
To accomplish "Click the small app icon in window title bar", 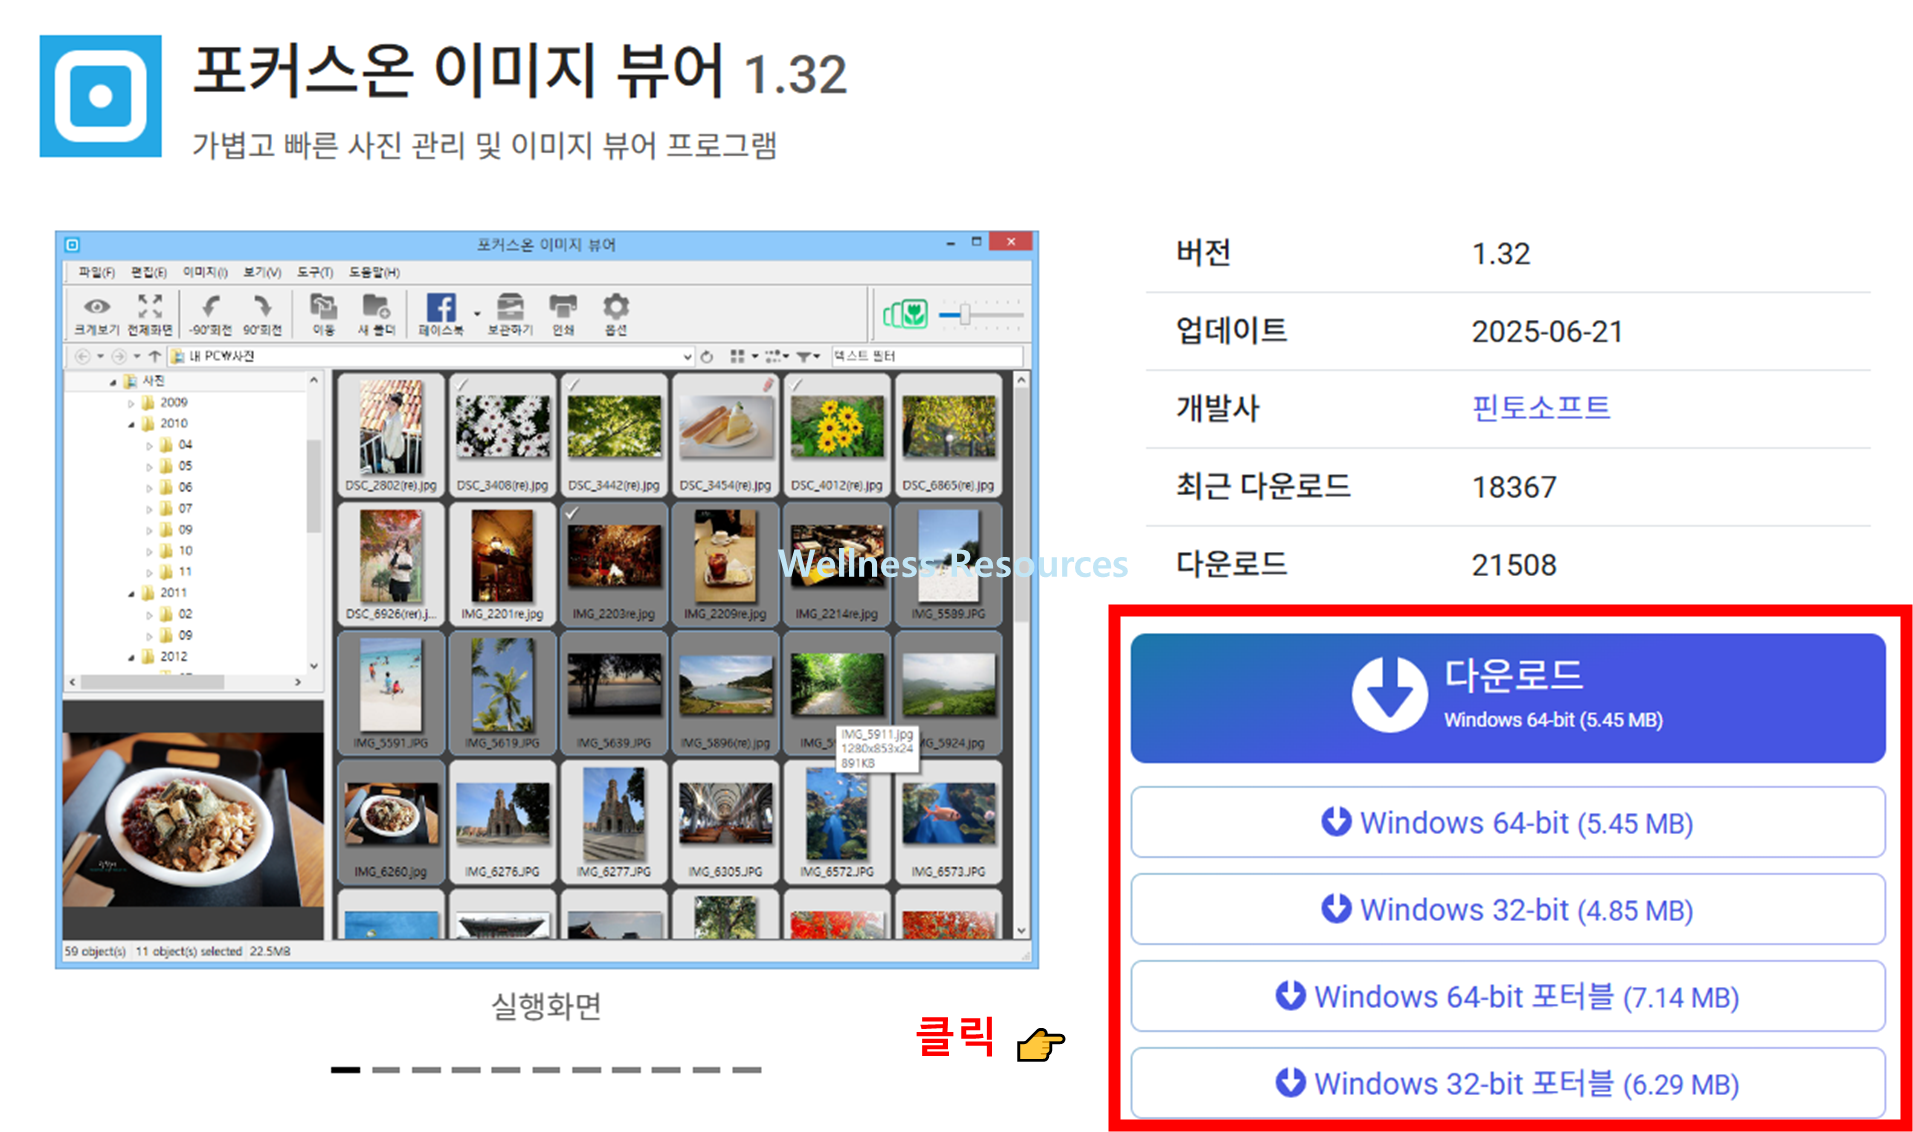I will [72, 244].
